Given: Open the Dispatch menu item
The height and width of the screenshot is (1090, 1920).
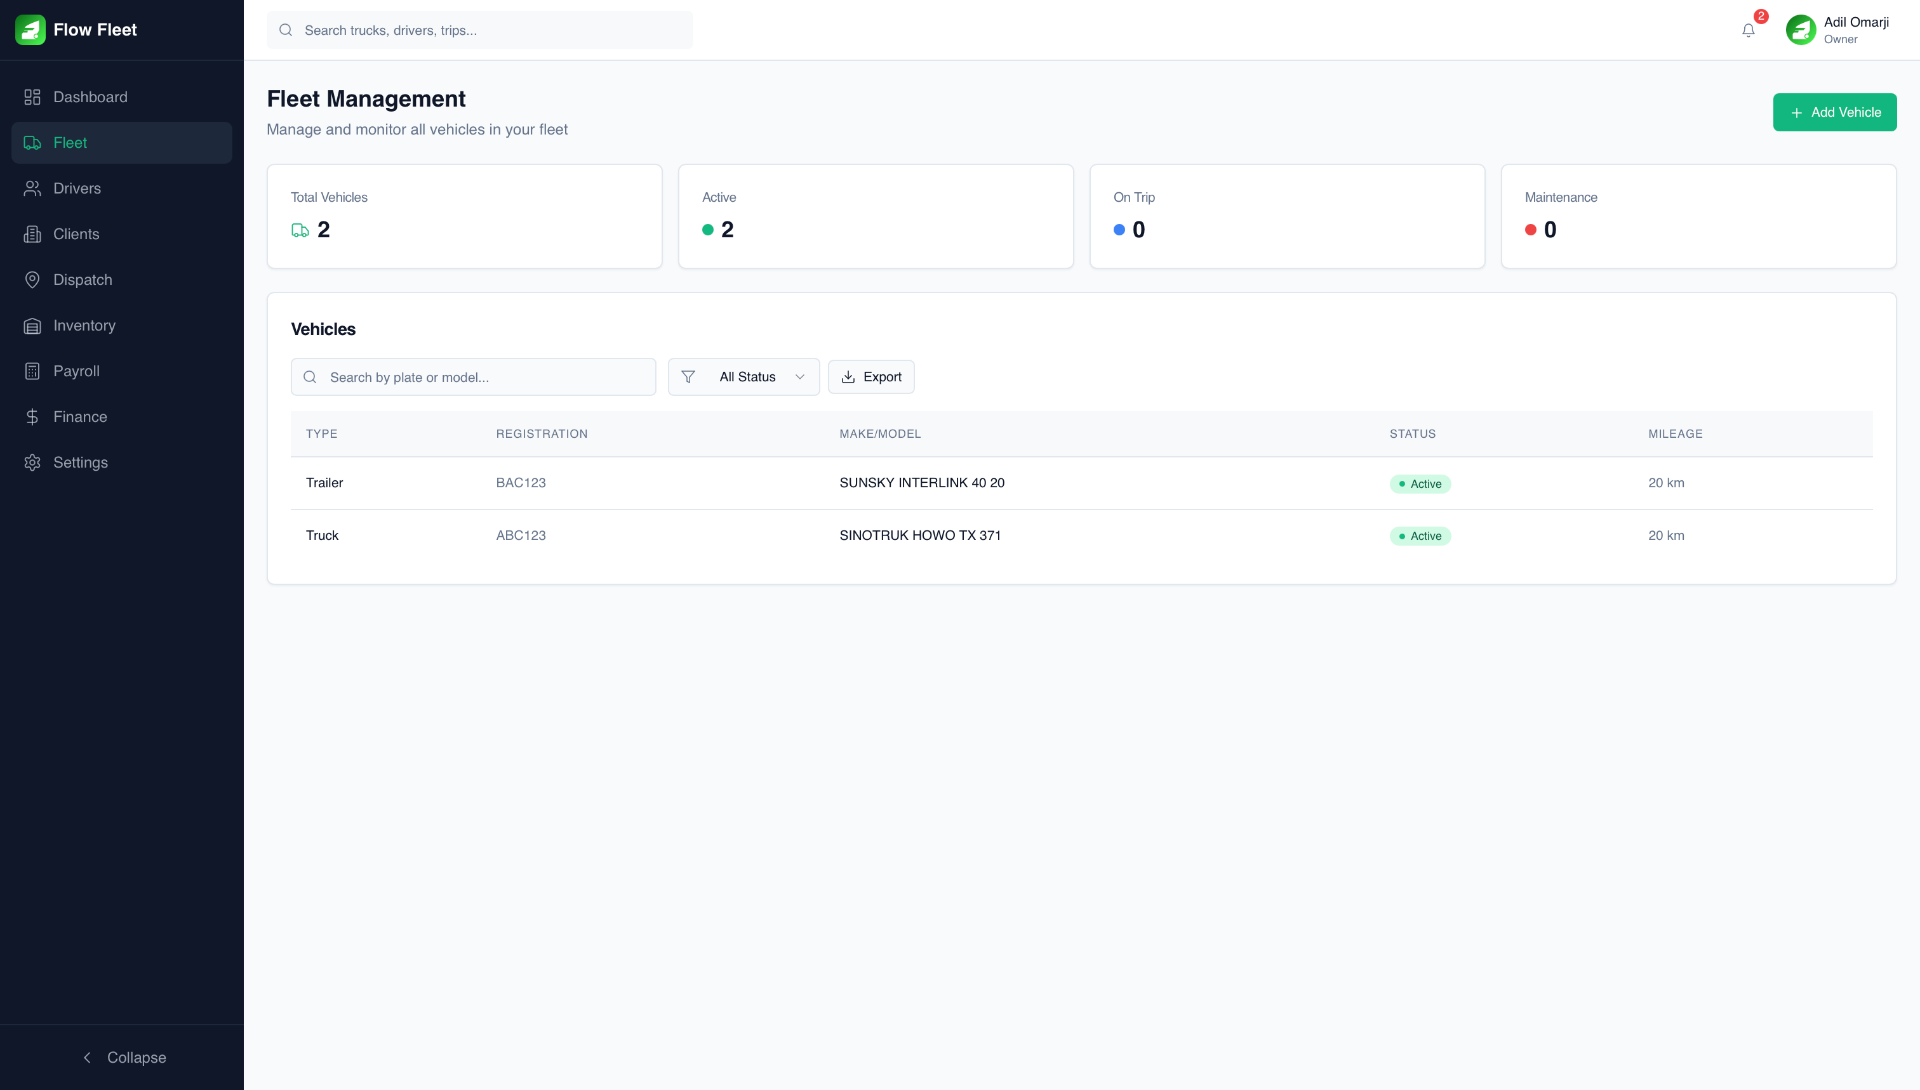Looking at the screenshot, I should click(122, 280).
